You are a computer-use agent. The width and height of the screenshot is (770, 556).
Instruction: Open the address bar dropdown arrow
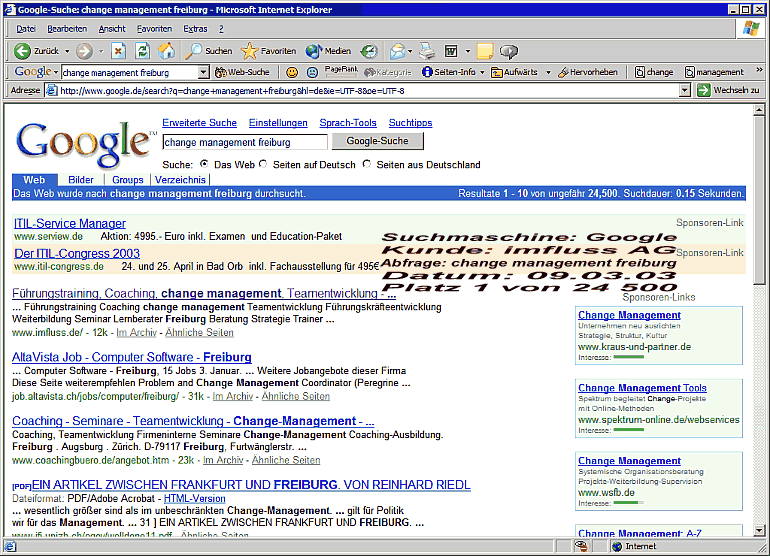tap(685, 90)
